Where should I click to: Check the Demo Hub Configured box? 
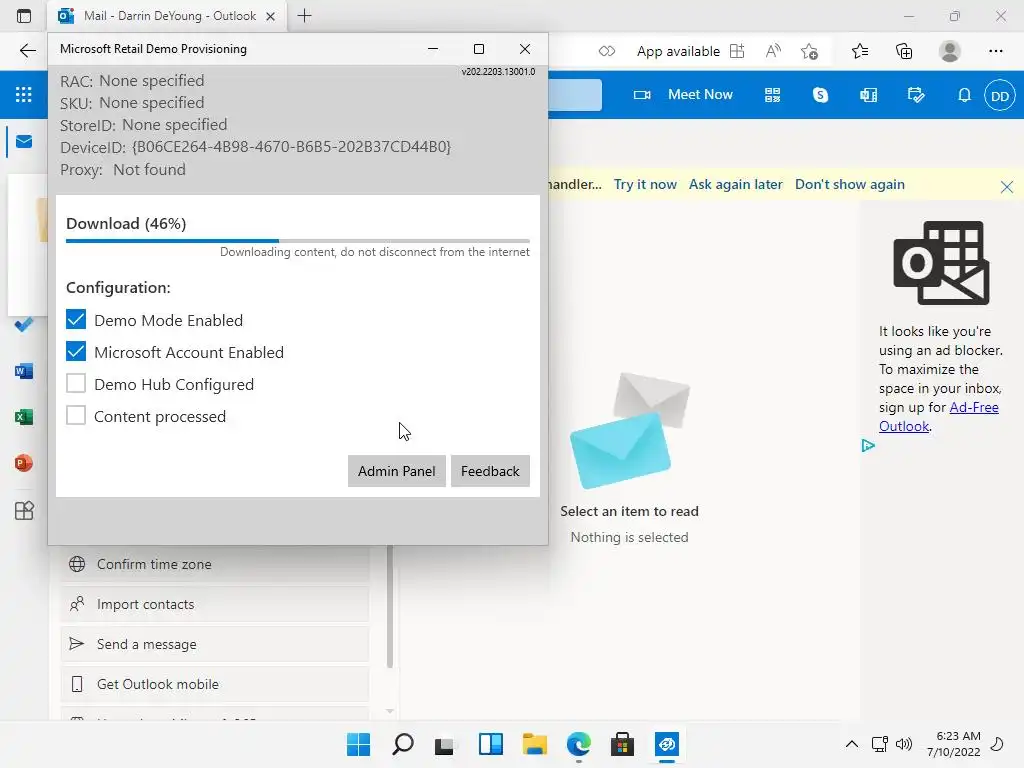tap(76, 383)
